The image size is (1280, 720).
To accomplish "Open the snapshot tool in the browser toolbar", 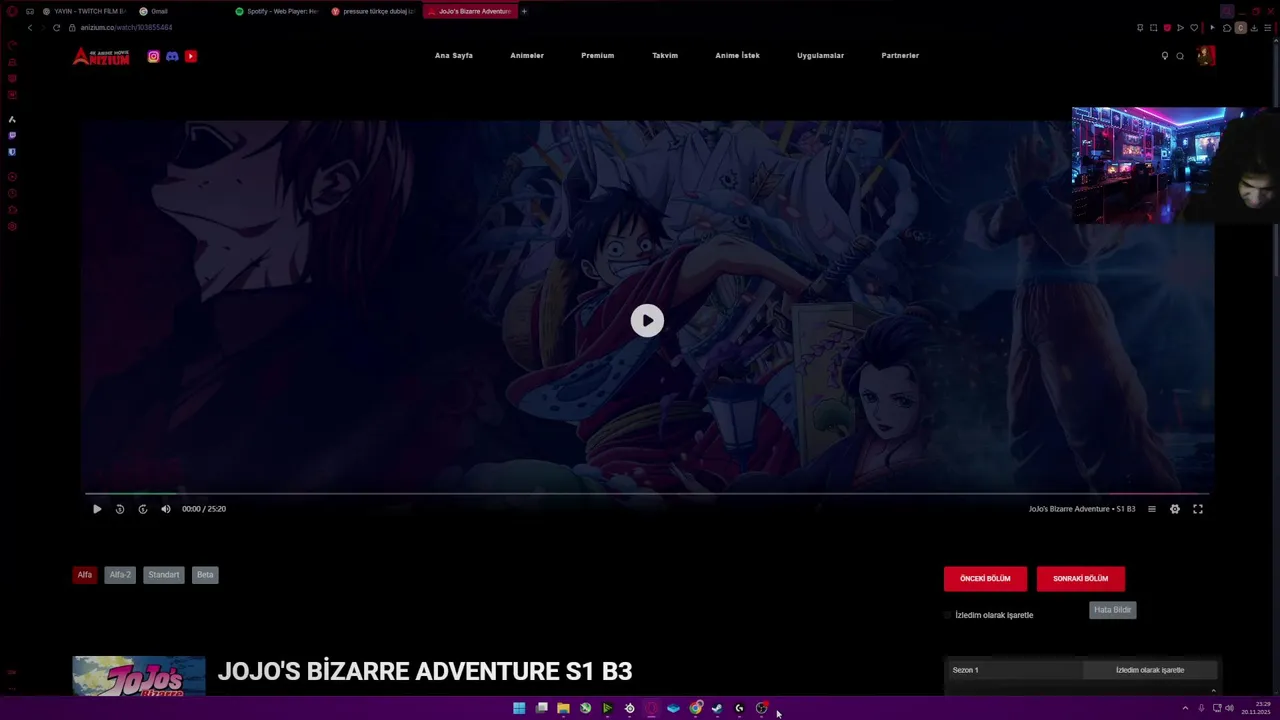I will [1153, 28].
